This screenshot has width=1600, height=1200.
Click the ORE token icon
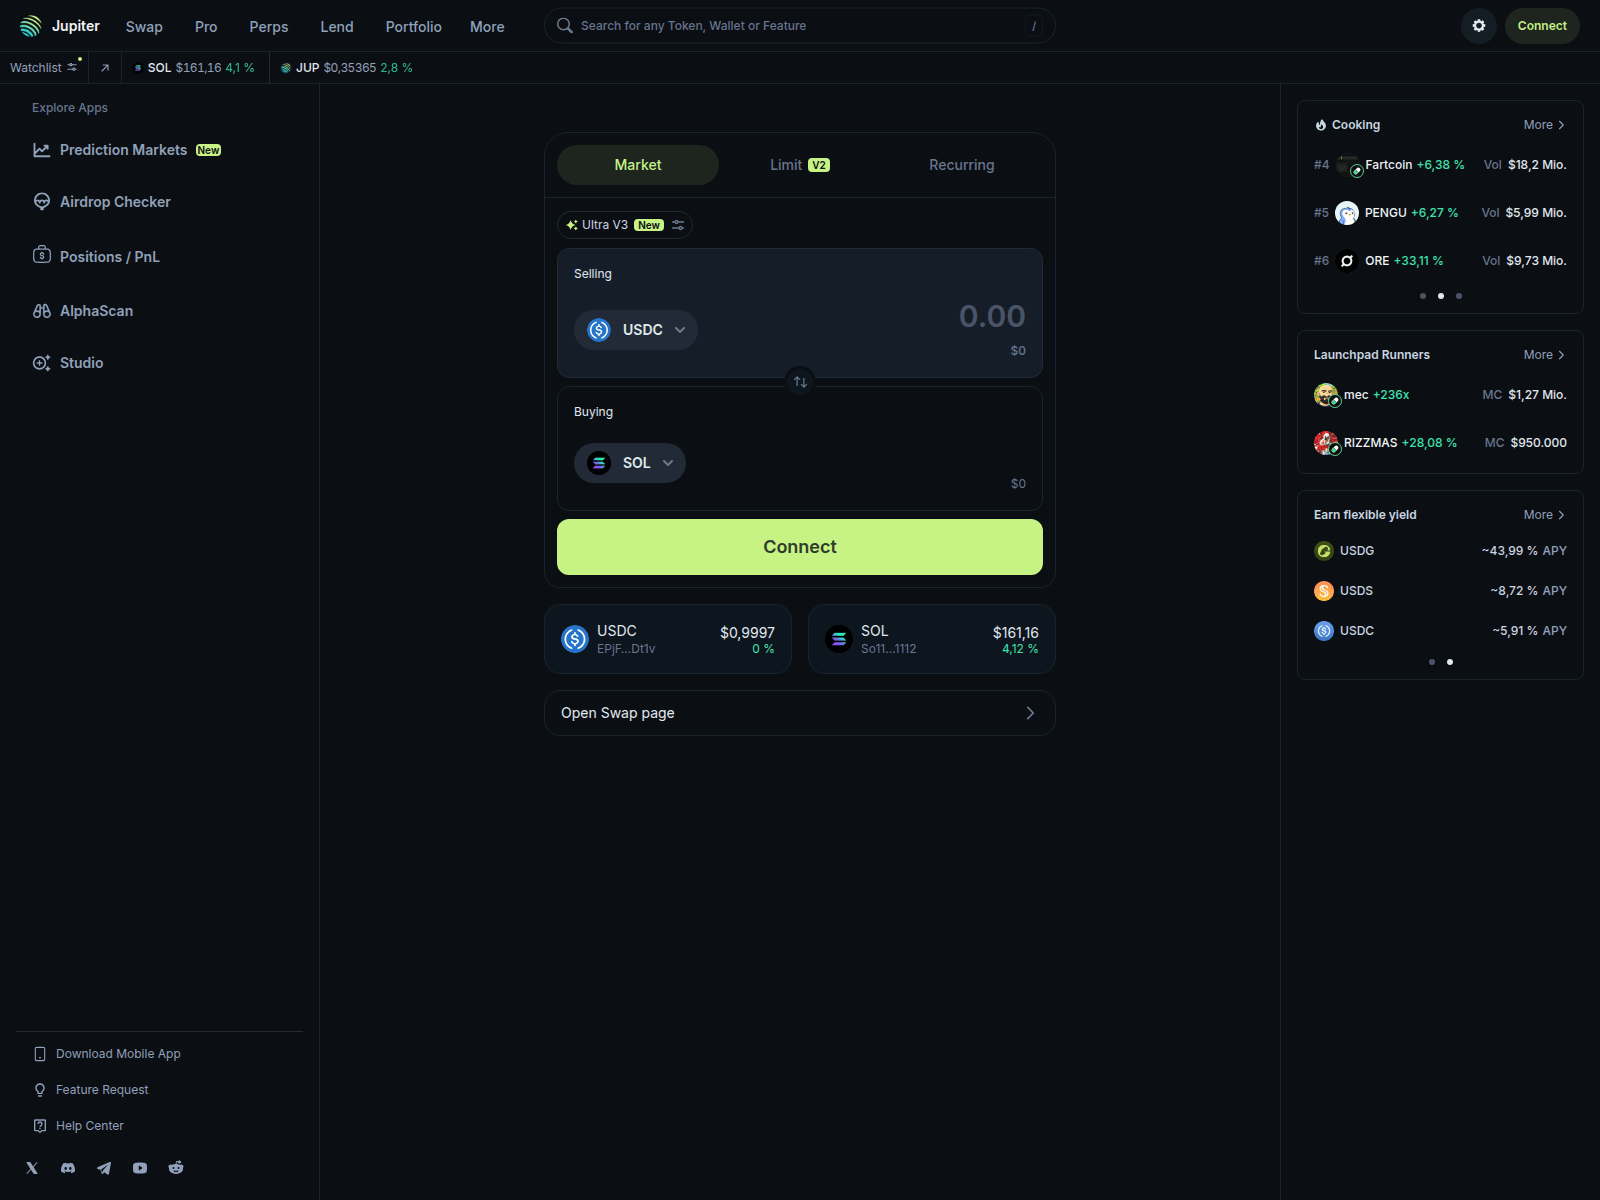(x=1347, y=261)
